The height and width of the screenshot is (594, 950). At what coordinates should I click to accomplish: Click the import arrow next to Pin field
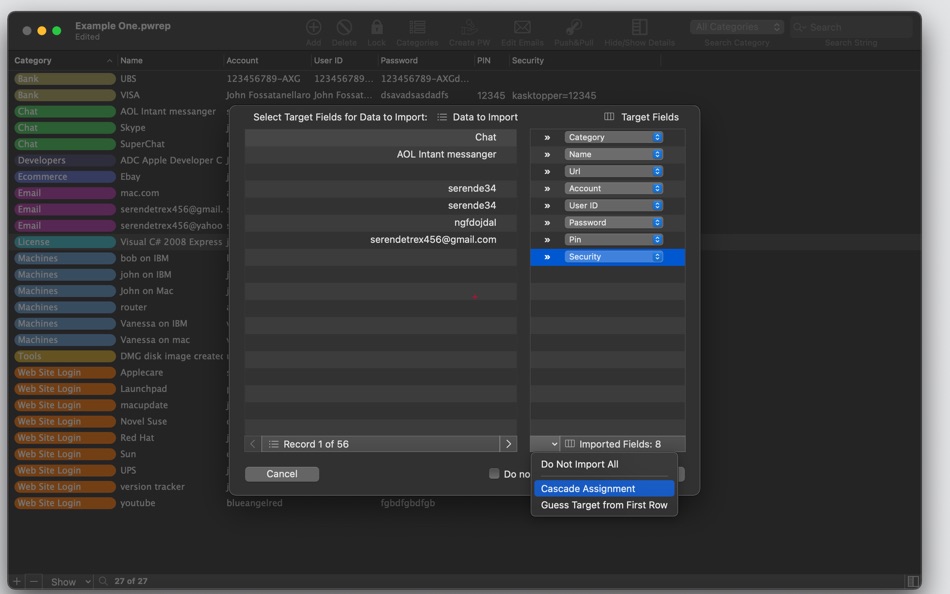(547, 239)
